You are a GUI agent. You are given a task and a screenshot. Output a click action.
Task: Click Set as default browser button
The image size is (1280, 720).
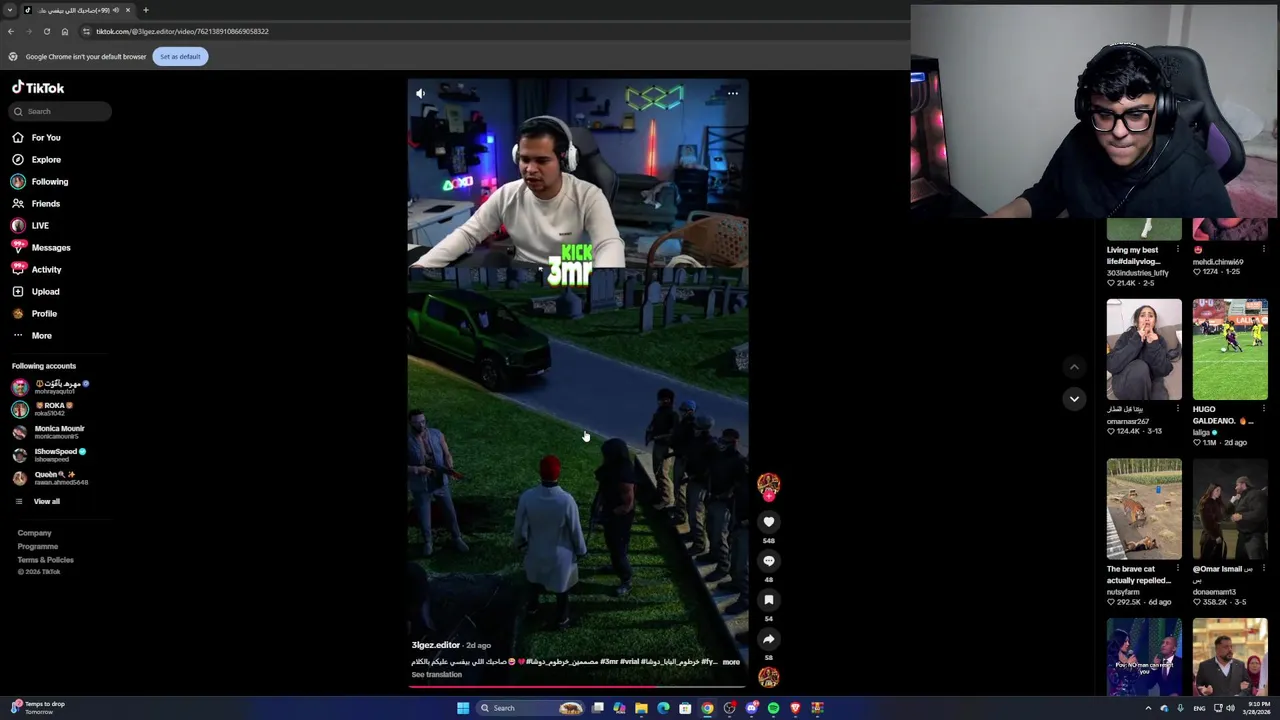pyautogui.click(x=180, y=56)
